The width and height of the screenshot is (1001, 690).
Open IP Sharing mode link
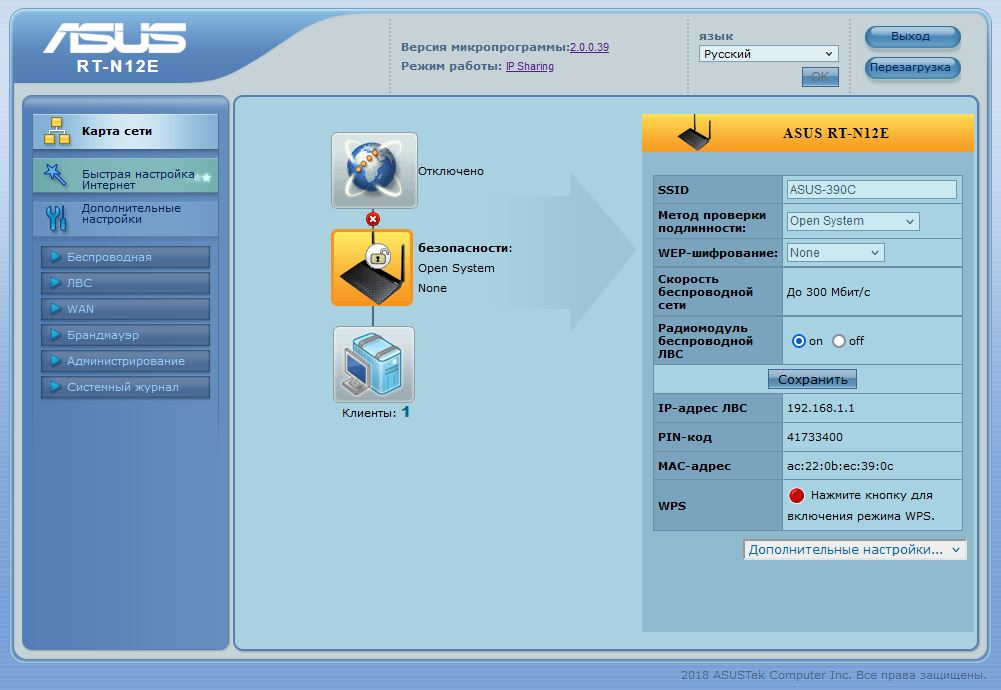coord(530,66)
